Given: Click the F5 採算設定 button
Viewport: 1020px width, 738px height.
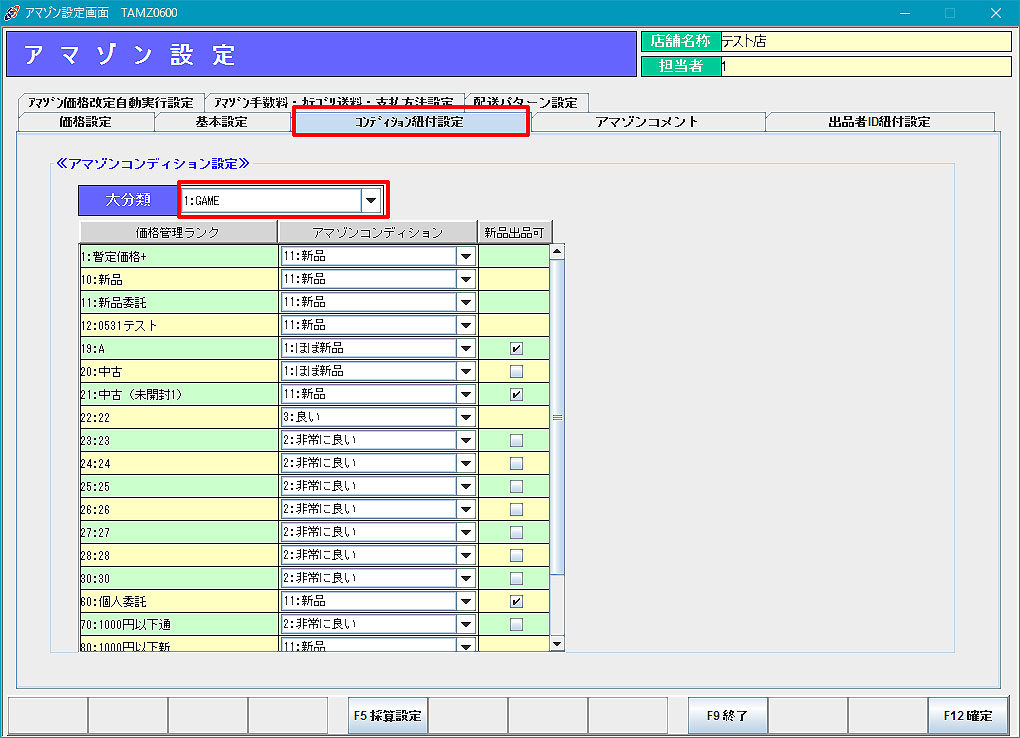Looking at the screenshot, I should [388, 716].
